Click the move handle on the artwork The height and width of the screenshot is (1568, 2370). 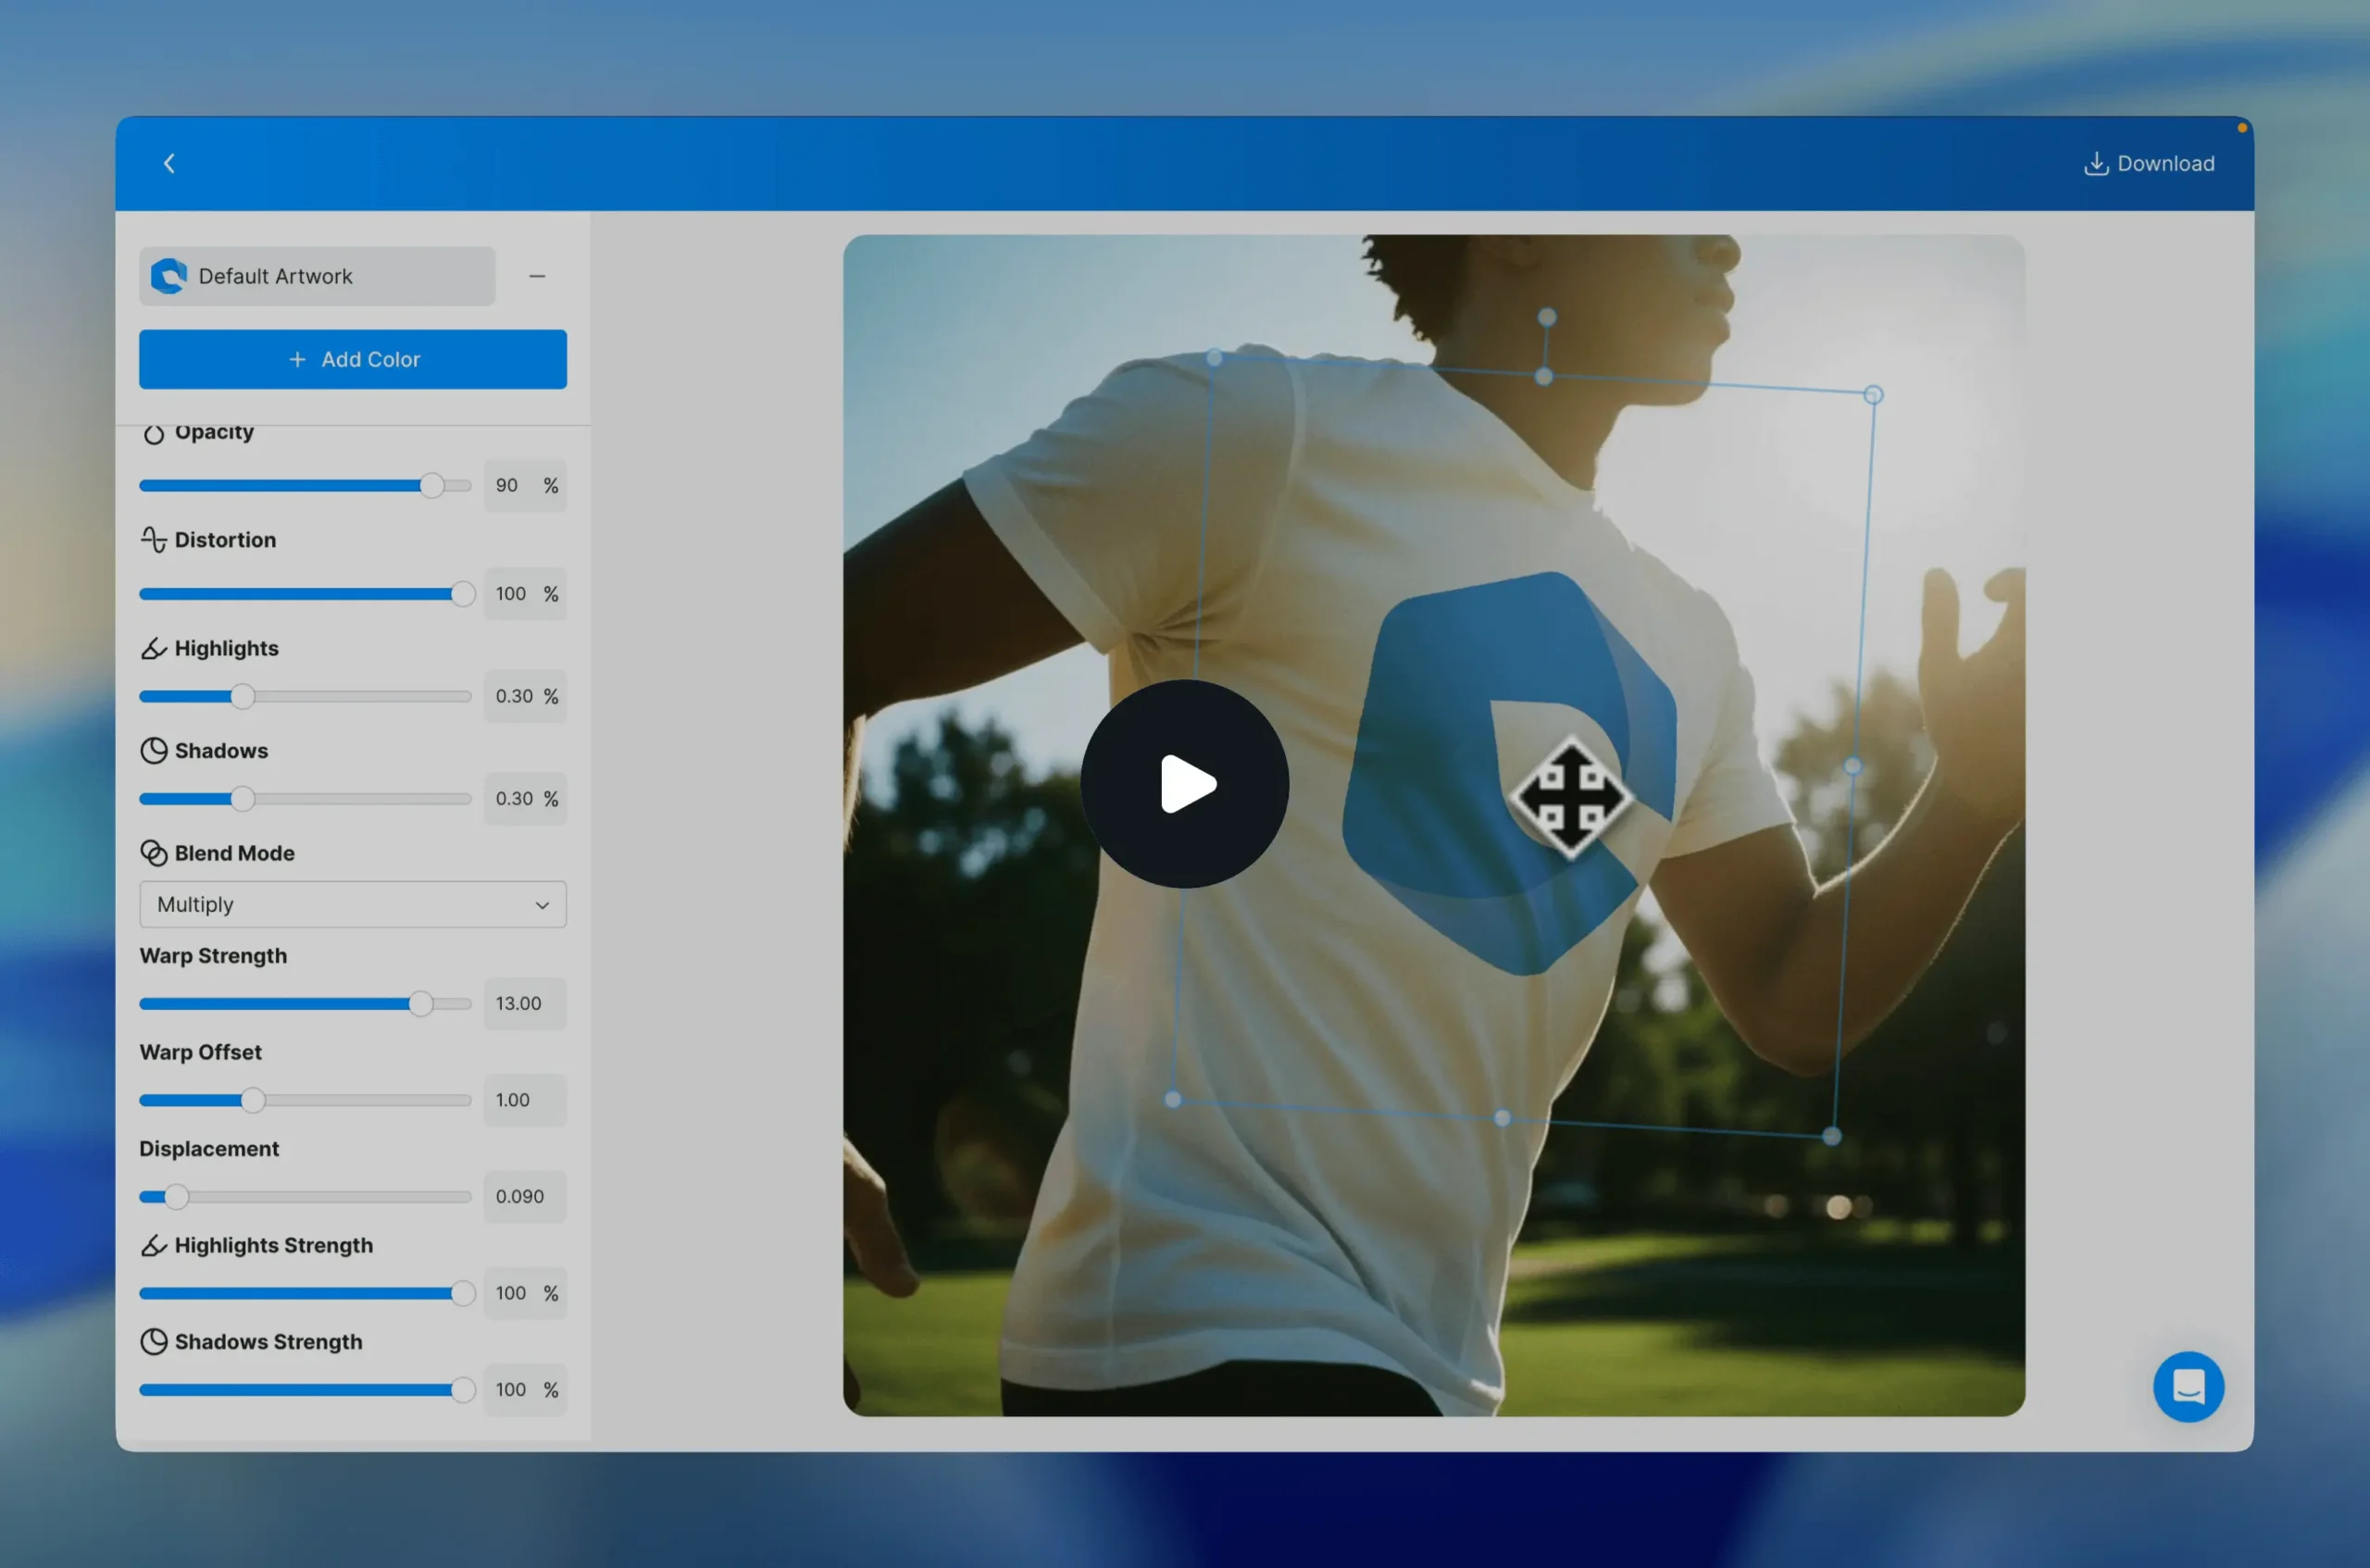coord(1570,797)
